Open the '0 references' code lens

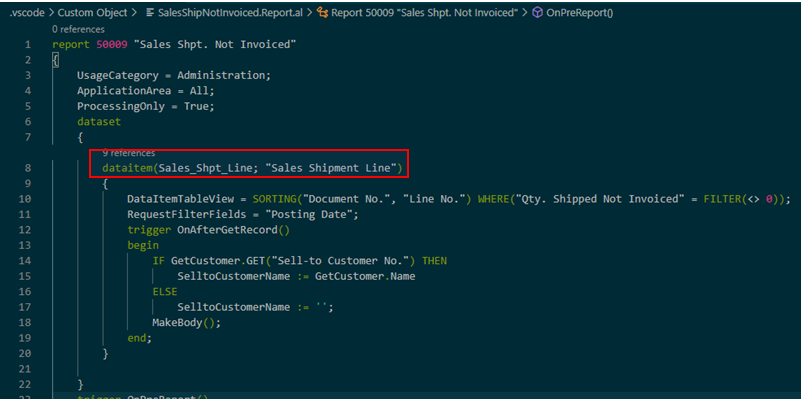click(78, 30)
